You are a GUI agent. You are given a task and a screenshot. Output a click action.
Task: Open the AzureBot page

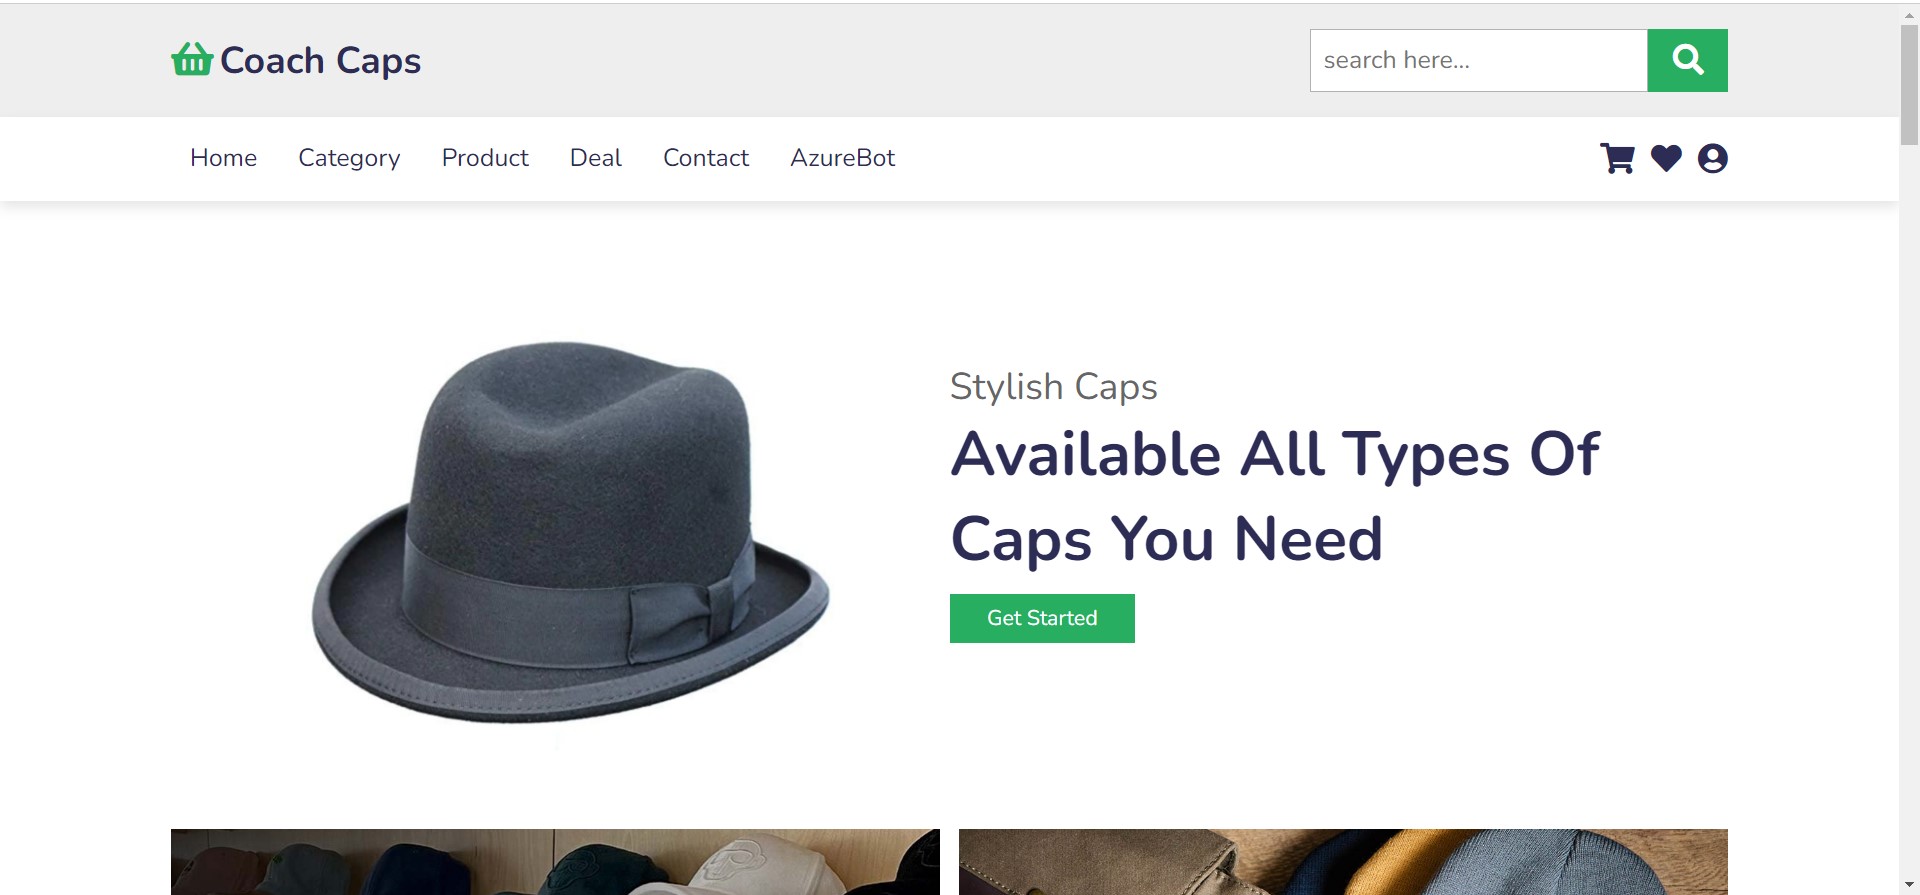(x=842, y=158)
